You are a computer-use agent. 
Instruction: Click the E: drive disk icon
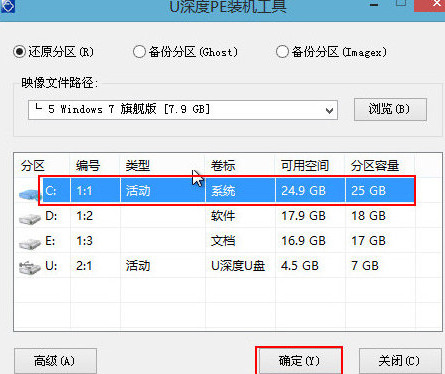tap(30, 243)
